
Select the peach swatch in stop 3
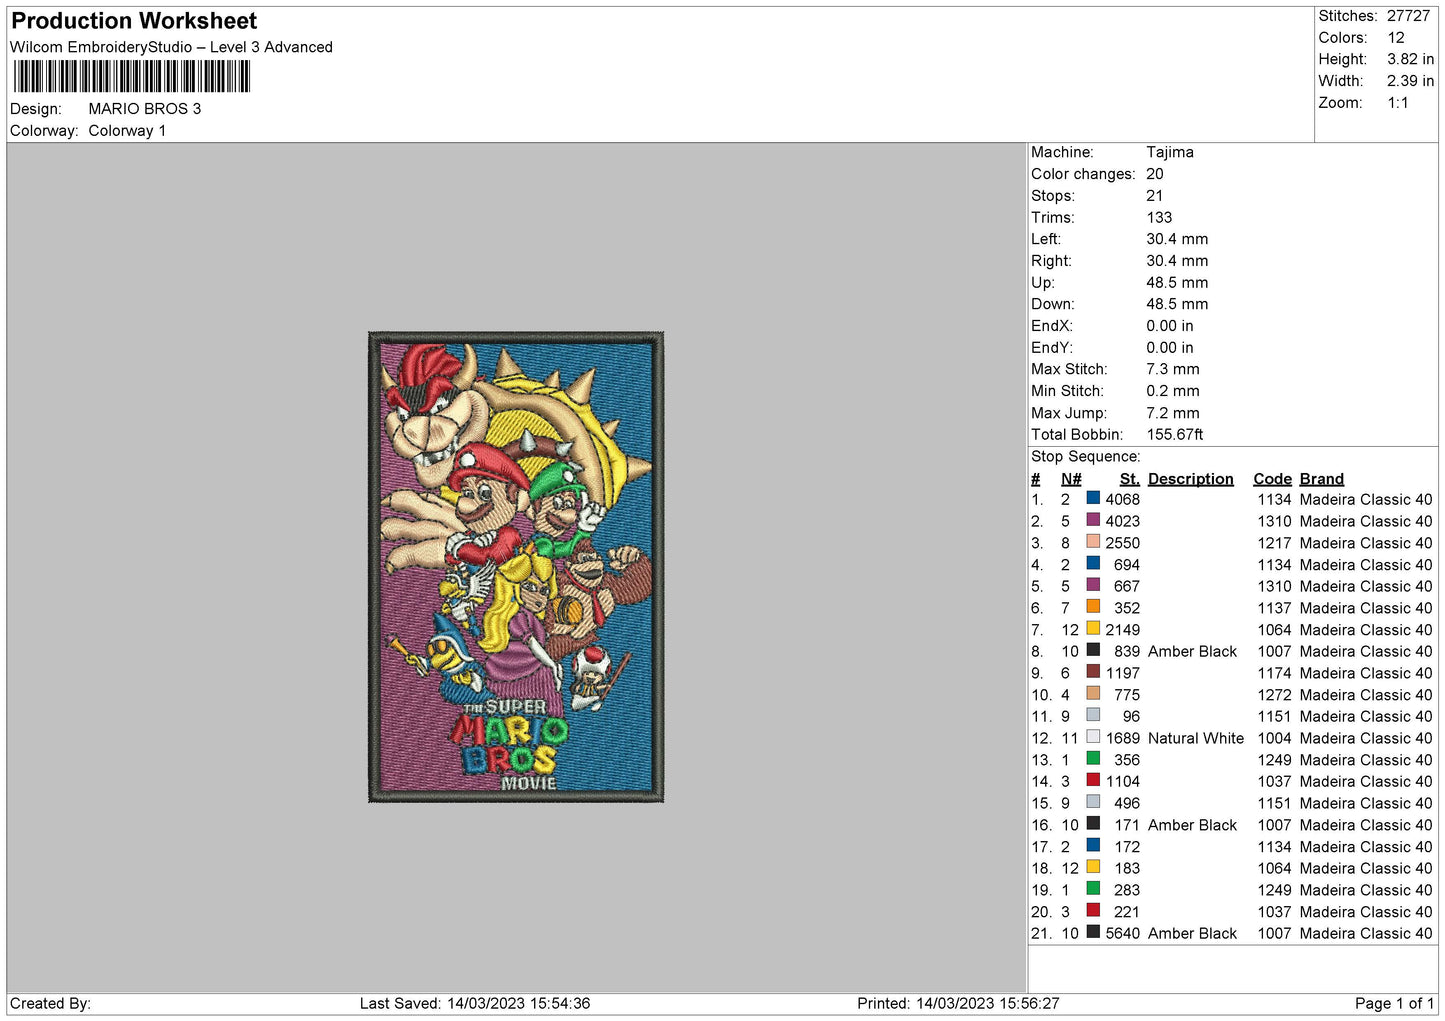click(x=1093, y=542)
